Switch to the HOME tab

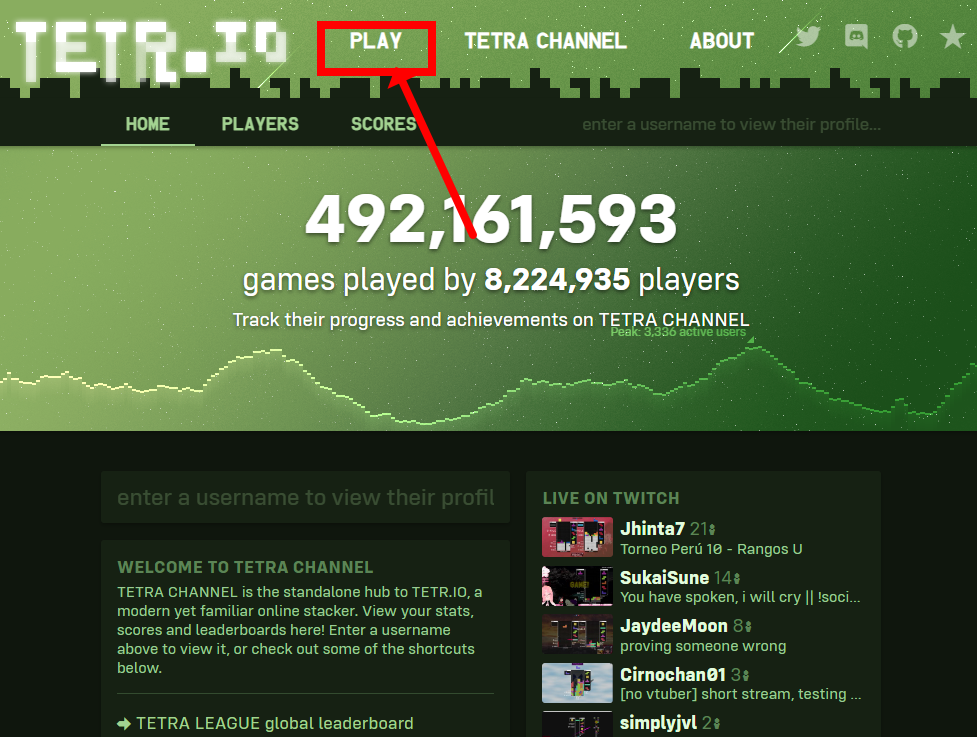(x=148, y=124)
